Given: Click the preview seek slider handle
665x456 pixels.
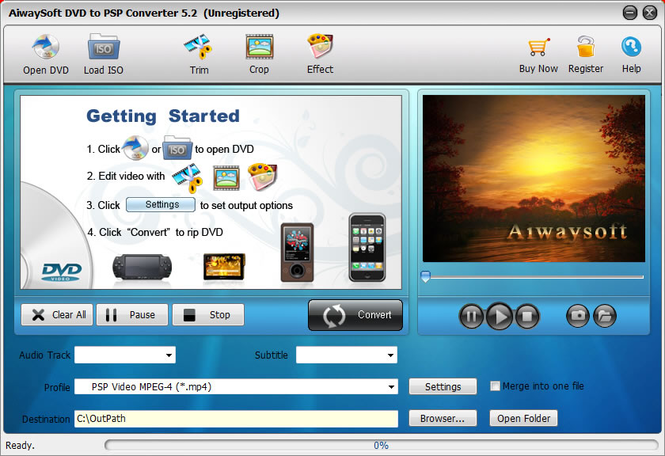Looking at the screenshot, I should 425,277.
